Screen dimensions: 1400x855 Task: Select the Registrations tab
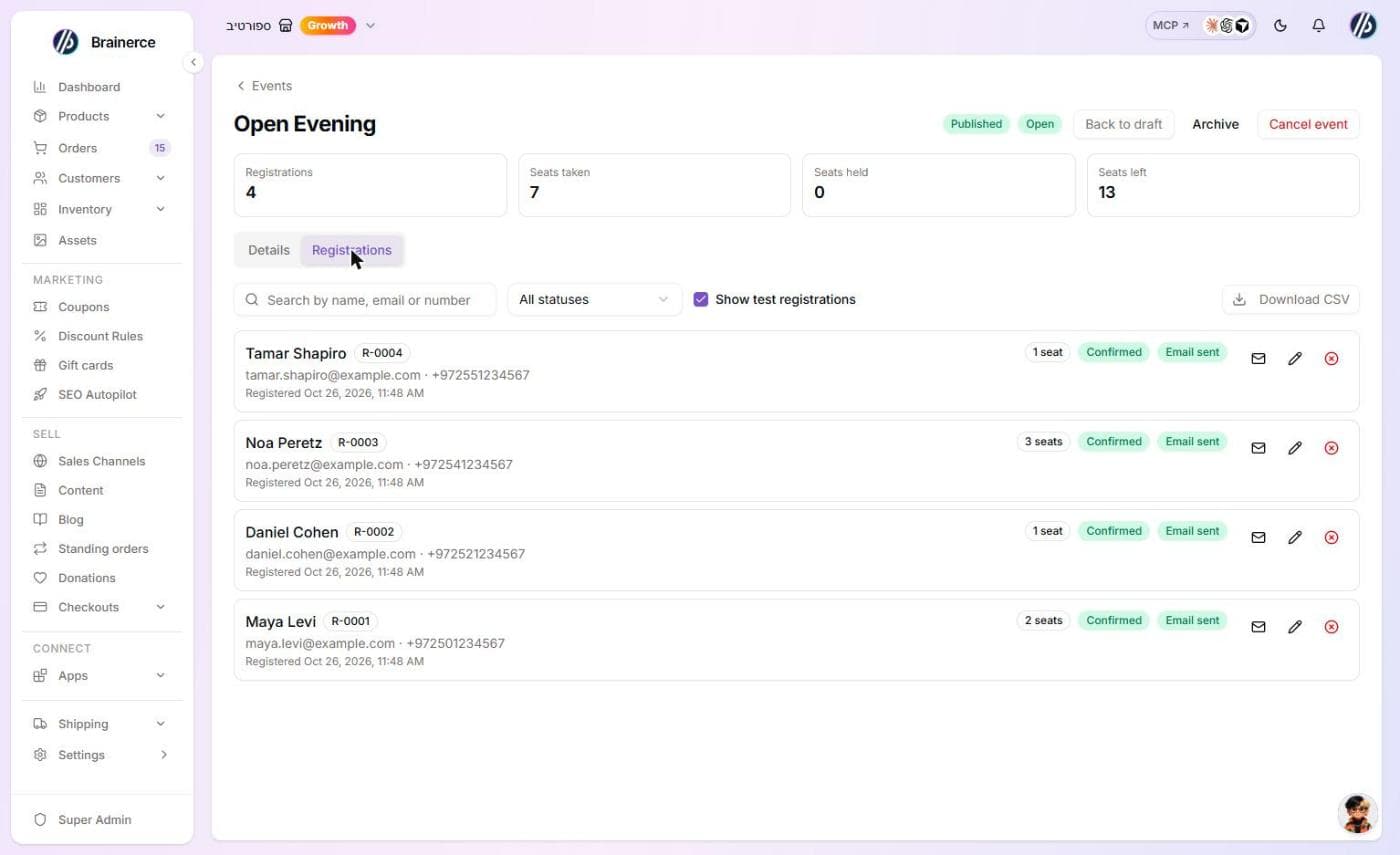click(352, 250)
